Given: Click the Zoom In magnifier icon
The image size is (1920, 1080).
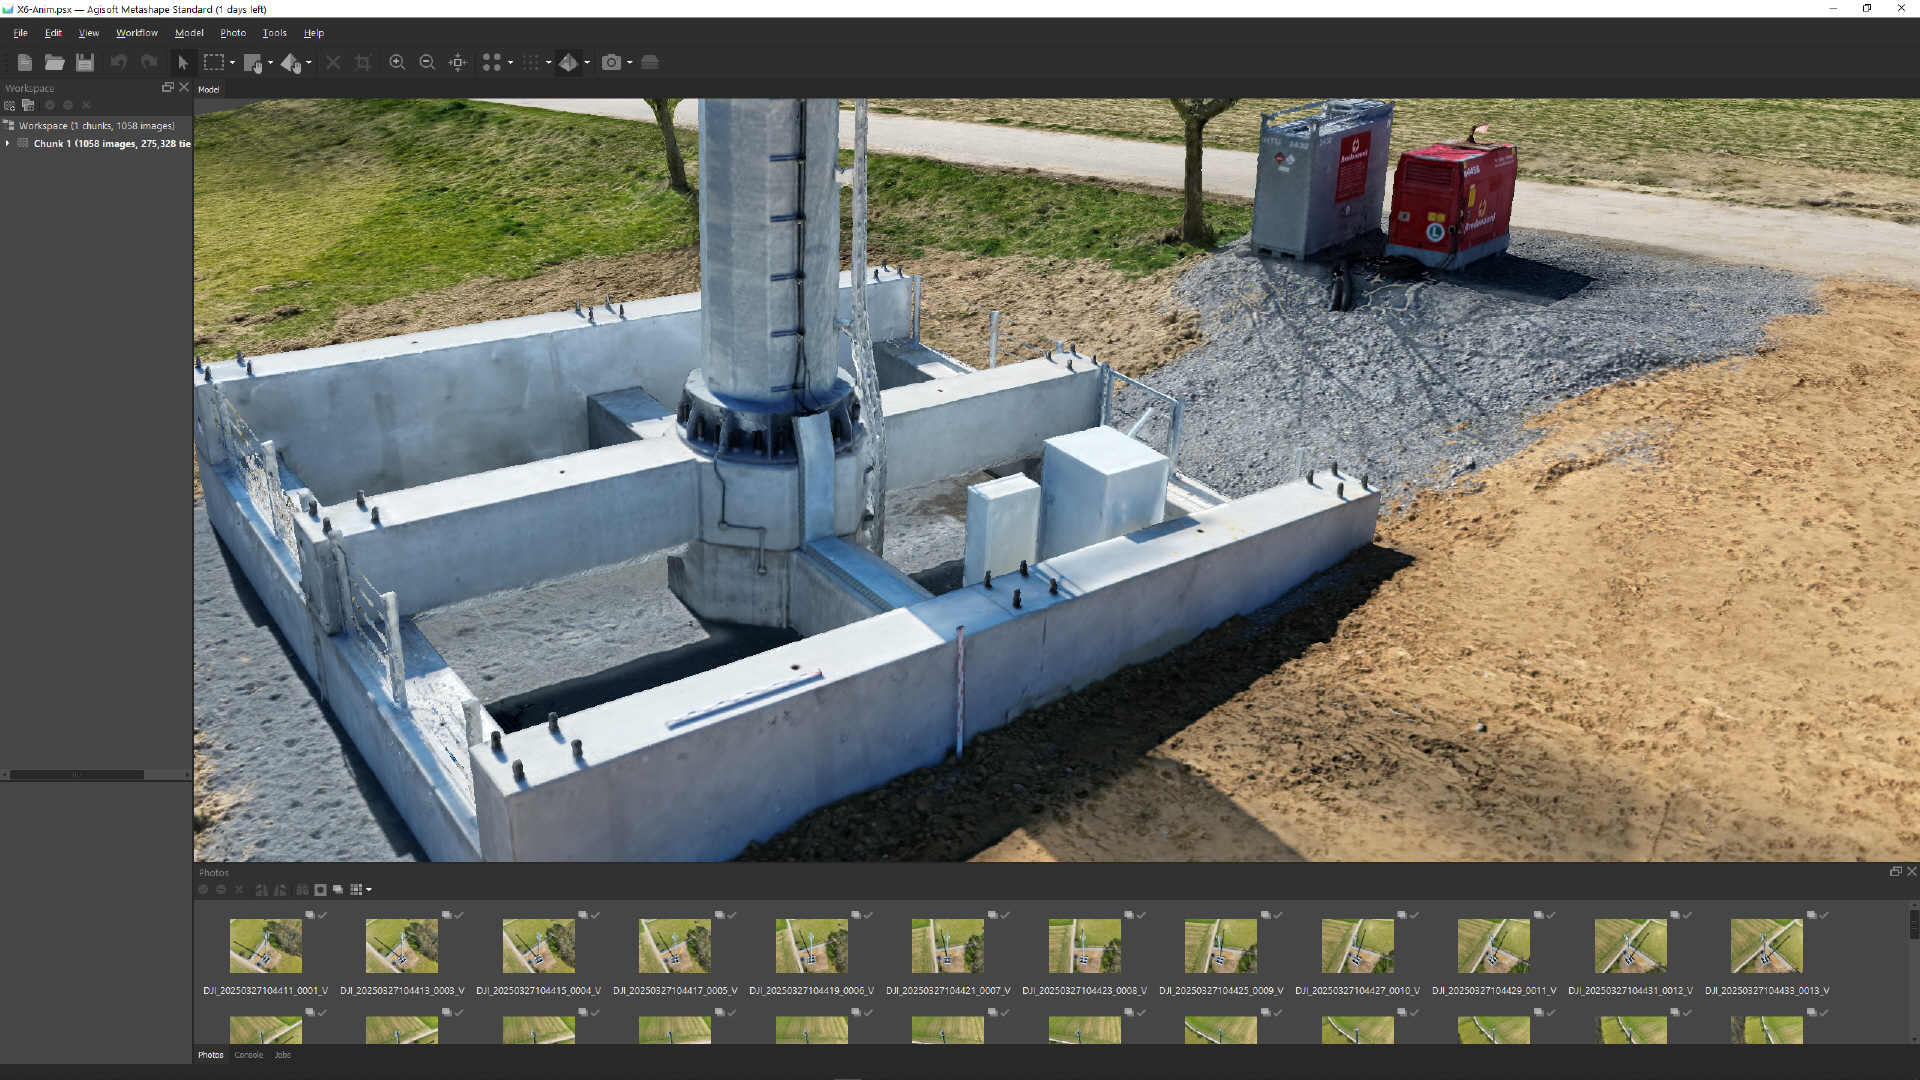Looking at the screenshot, I should 397,62.
